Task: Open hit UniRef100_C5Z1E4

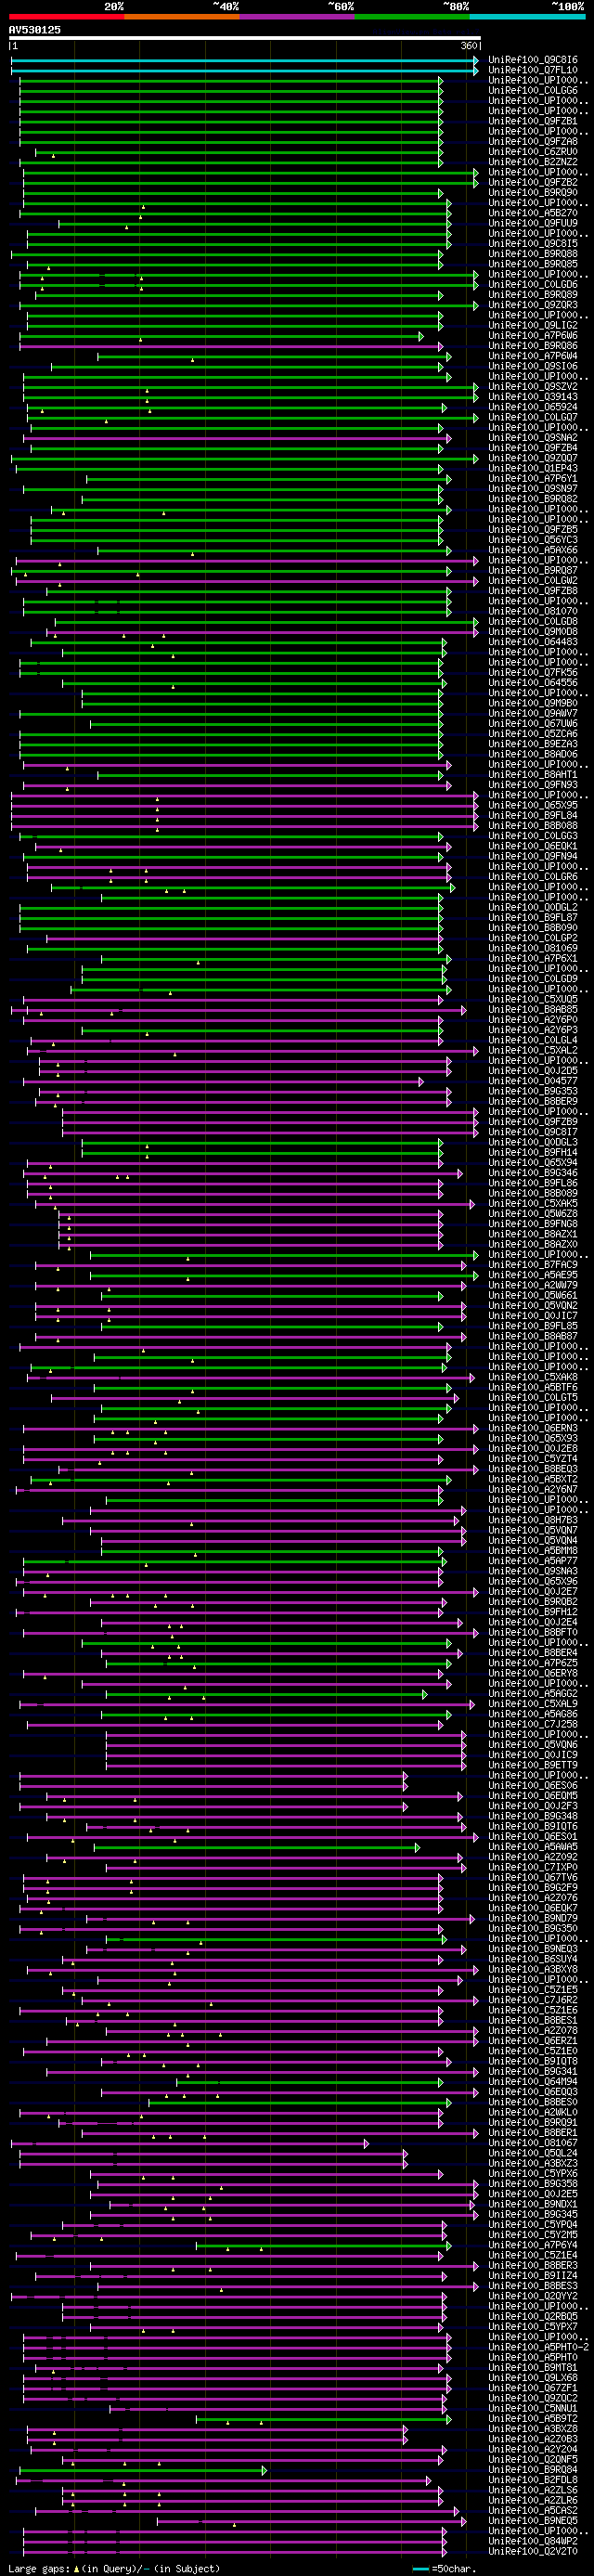Action: click(533, 2255)
